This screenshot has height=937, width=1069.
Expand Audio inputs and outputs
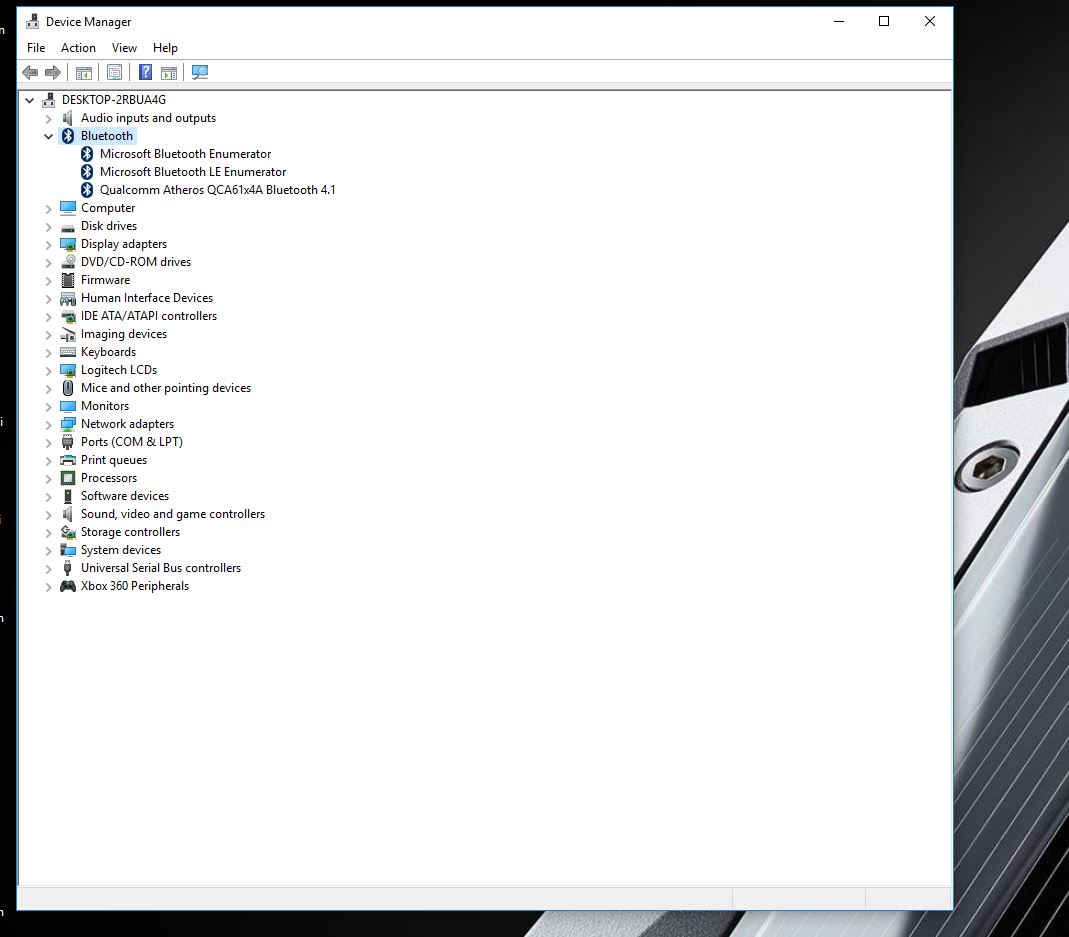48,119
